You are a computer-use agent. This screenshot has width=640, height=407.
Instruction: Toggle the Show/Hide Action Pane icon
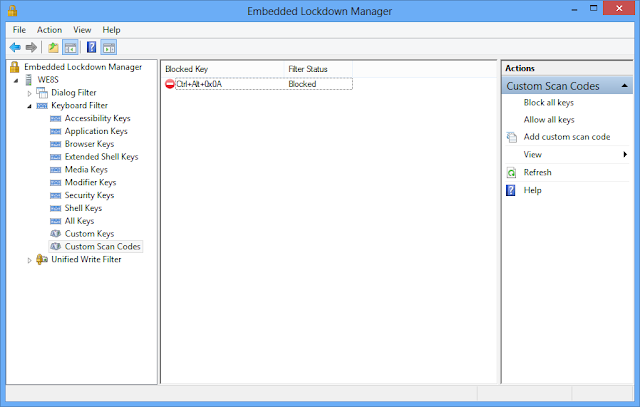point(109,47)
